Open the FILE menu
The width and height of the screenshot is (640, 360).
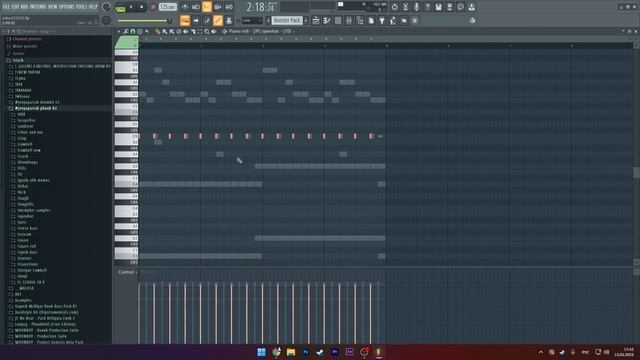coord(7,7)
